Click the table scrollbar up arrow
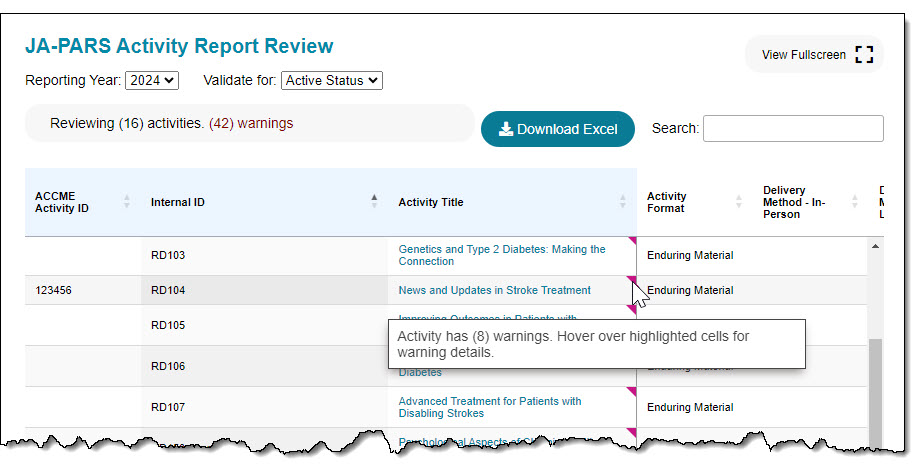916x474 pixels. (875, 246)
